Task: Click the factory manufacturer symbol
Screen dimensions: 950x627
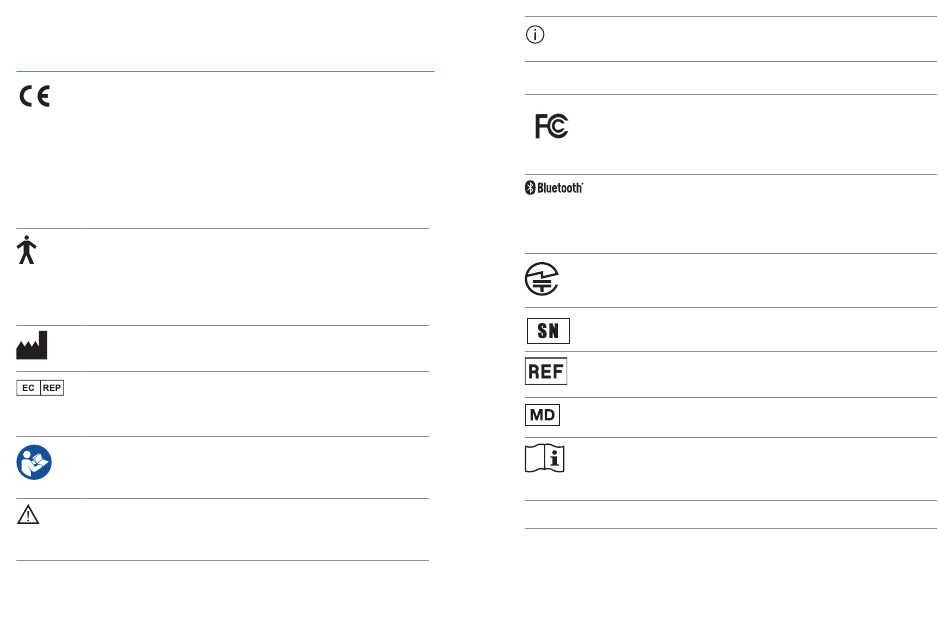Action: click(x=32, y=345)
